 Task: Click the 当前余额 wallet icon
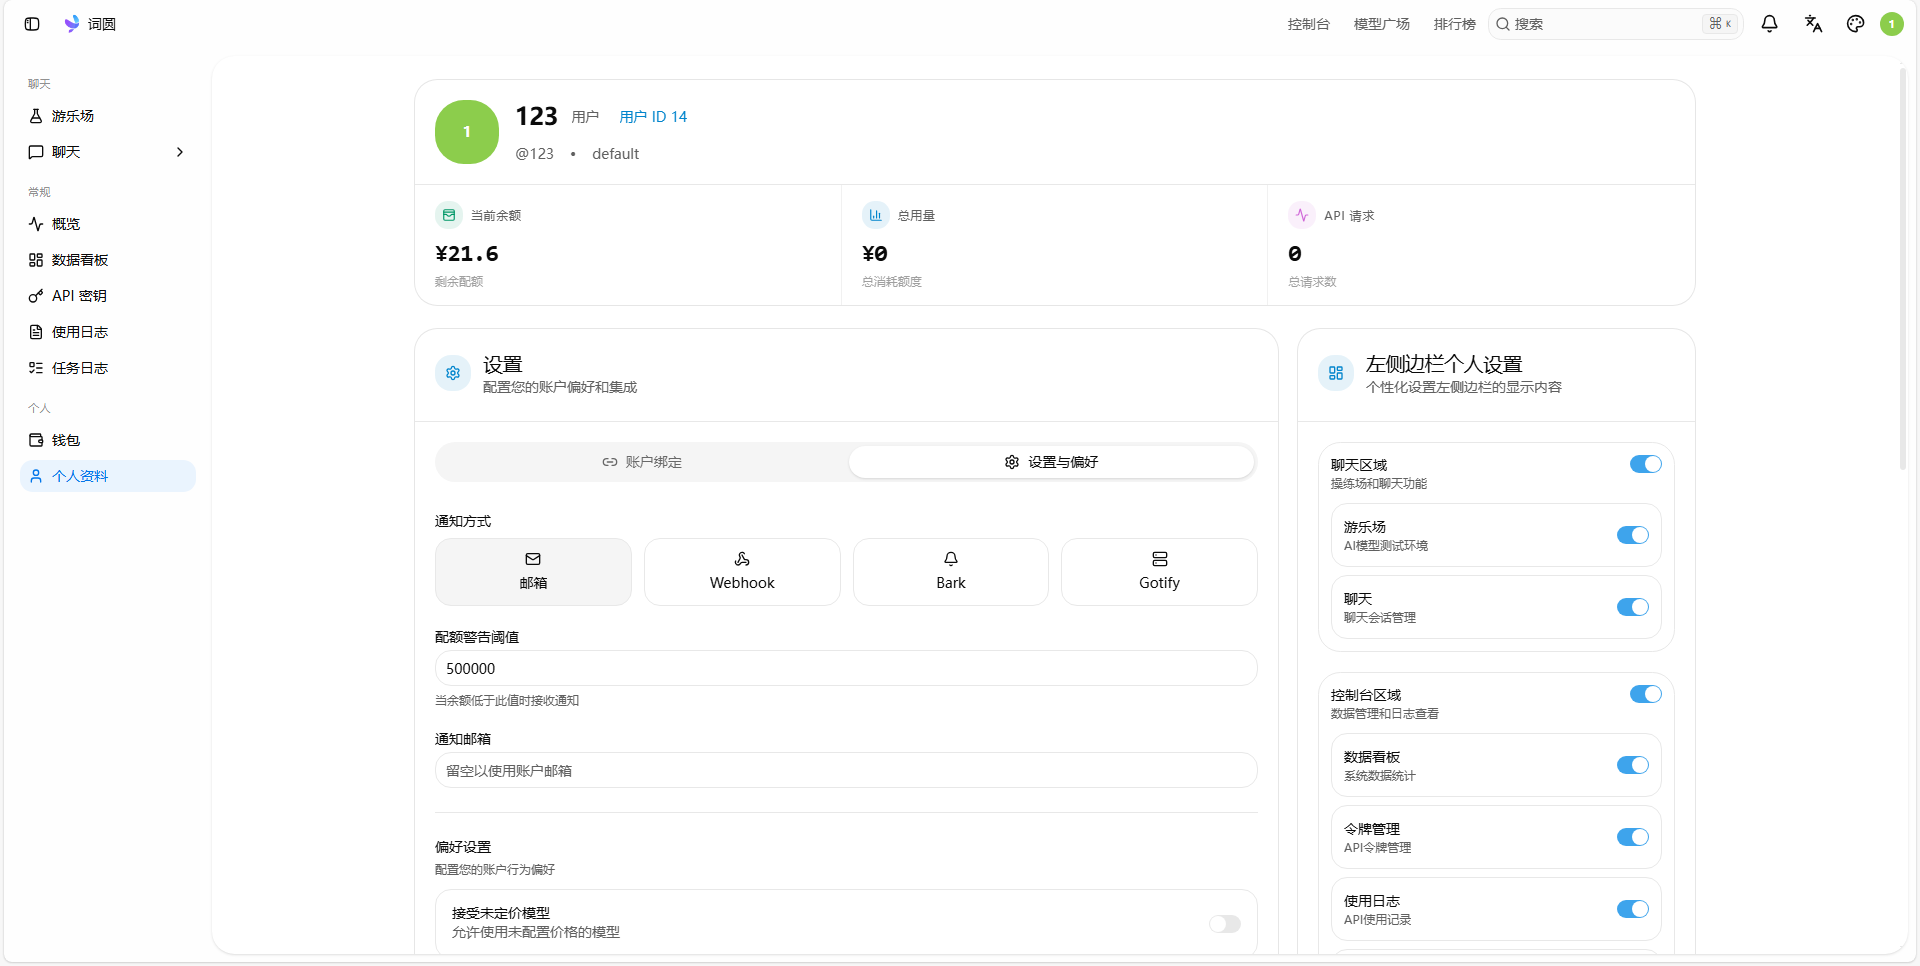tap(449, 215)
